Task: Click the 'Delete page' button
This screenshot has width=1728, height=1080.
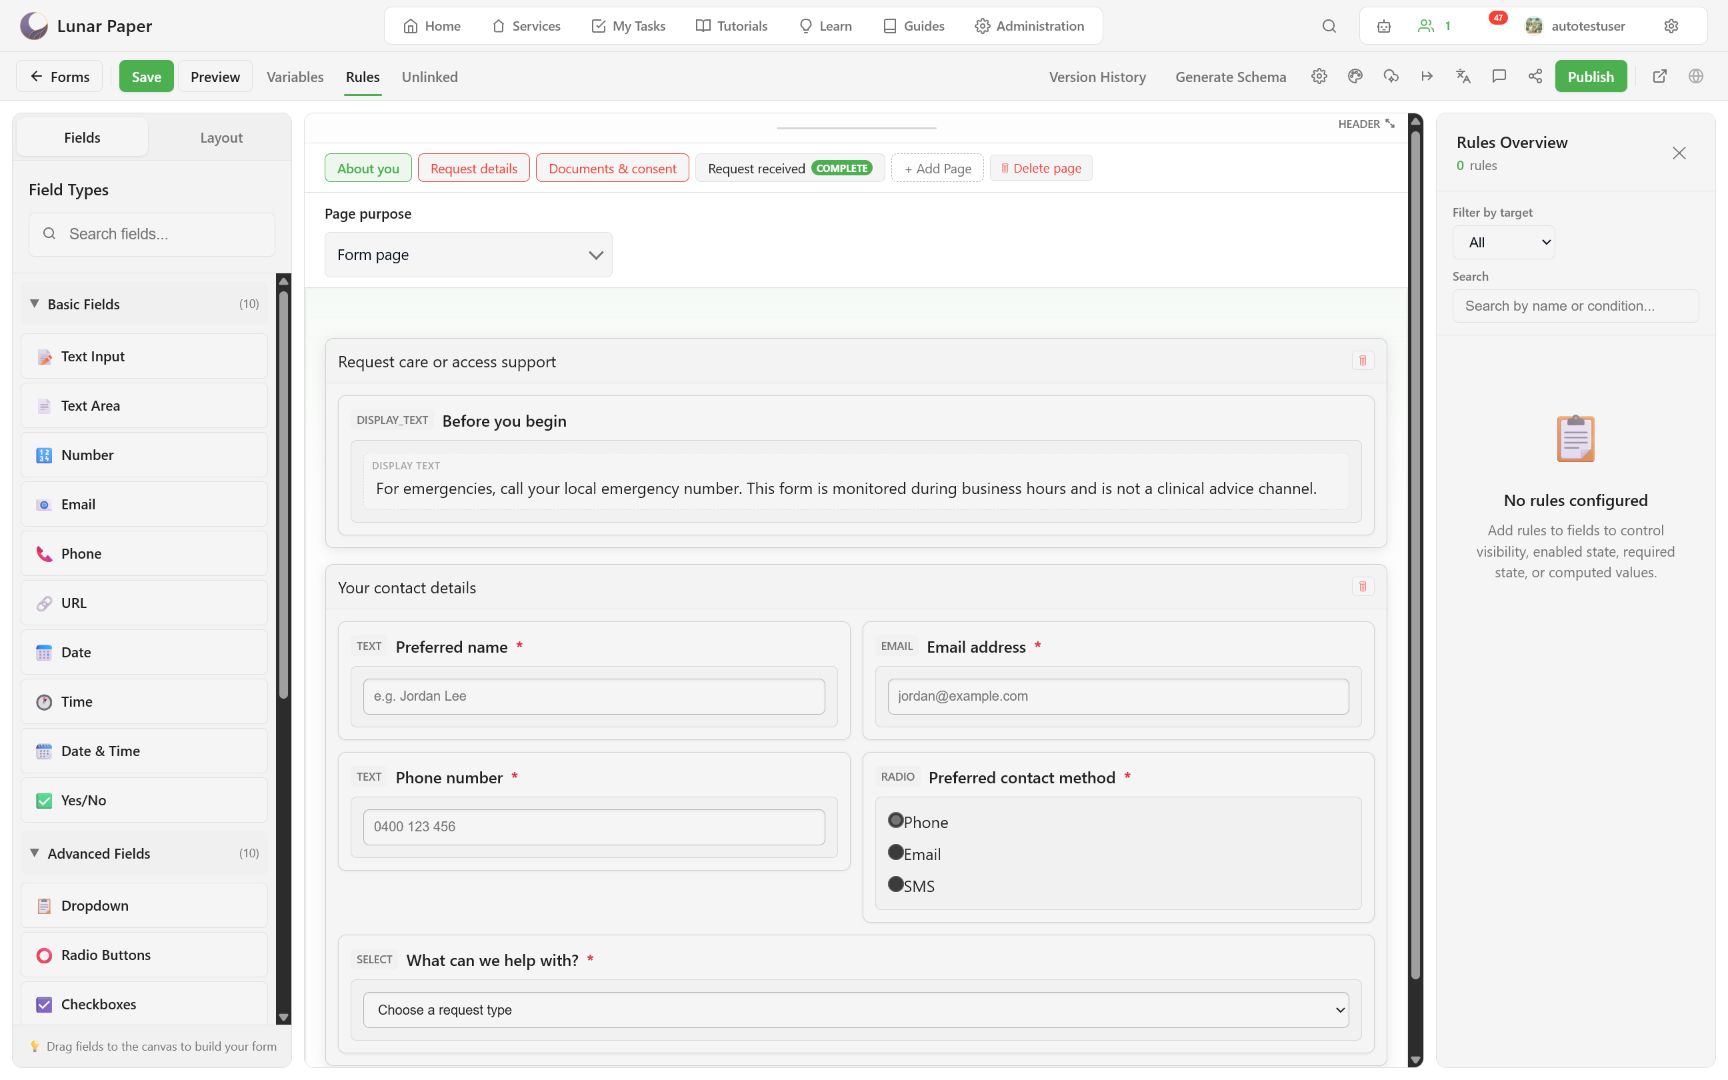Action: click(x=1041, y=168)
